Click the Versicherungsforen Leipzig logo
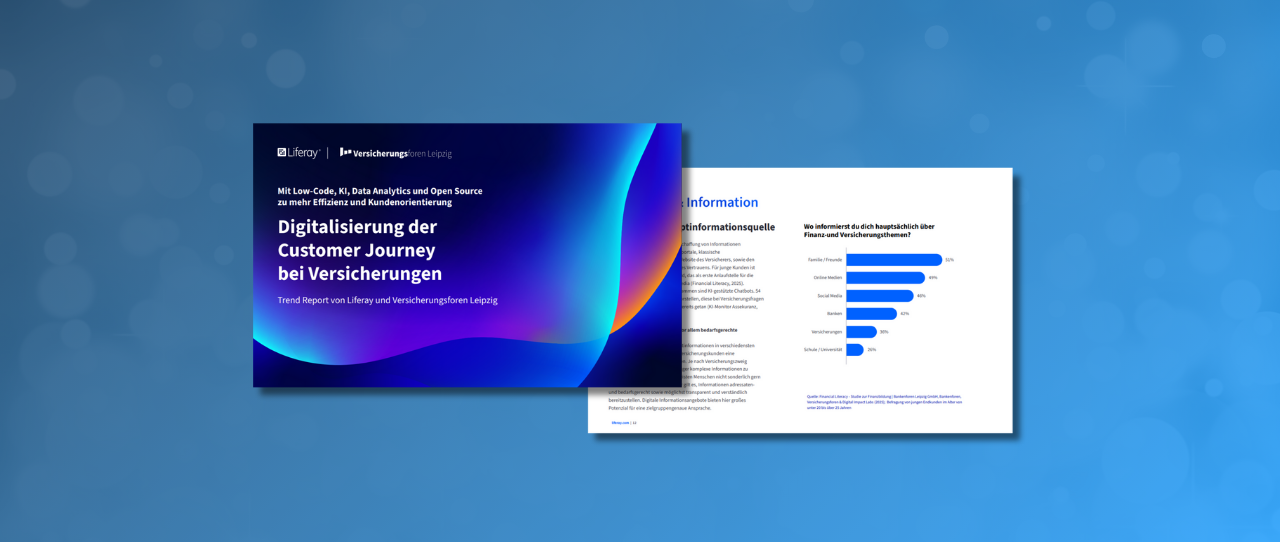 click(396, 153)
